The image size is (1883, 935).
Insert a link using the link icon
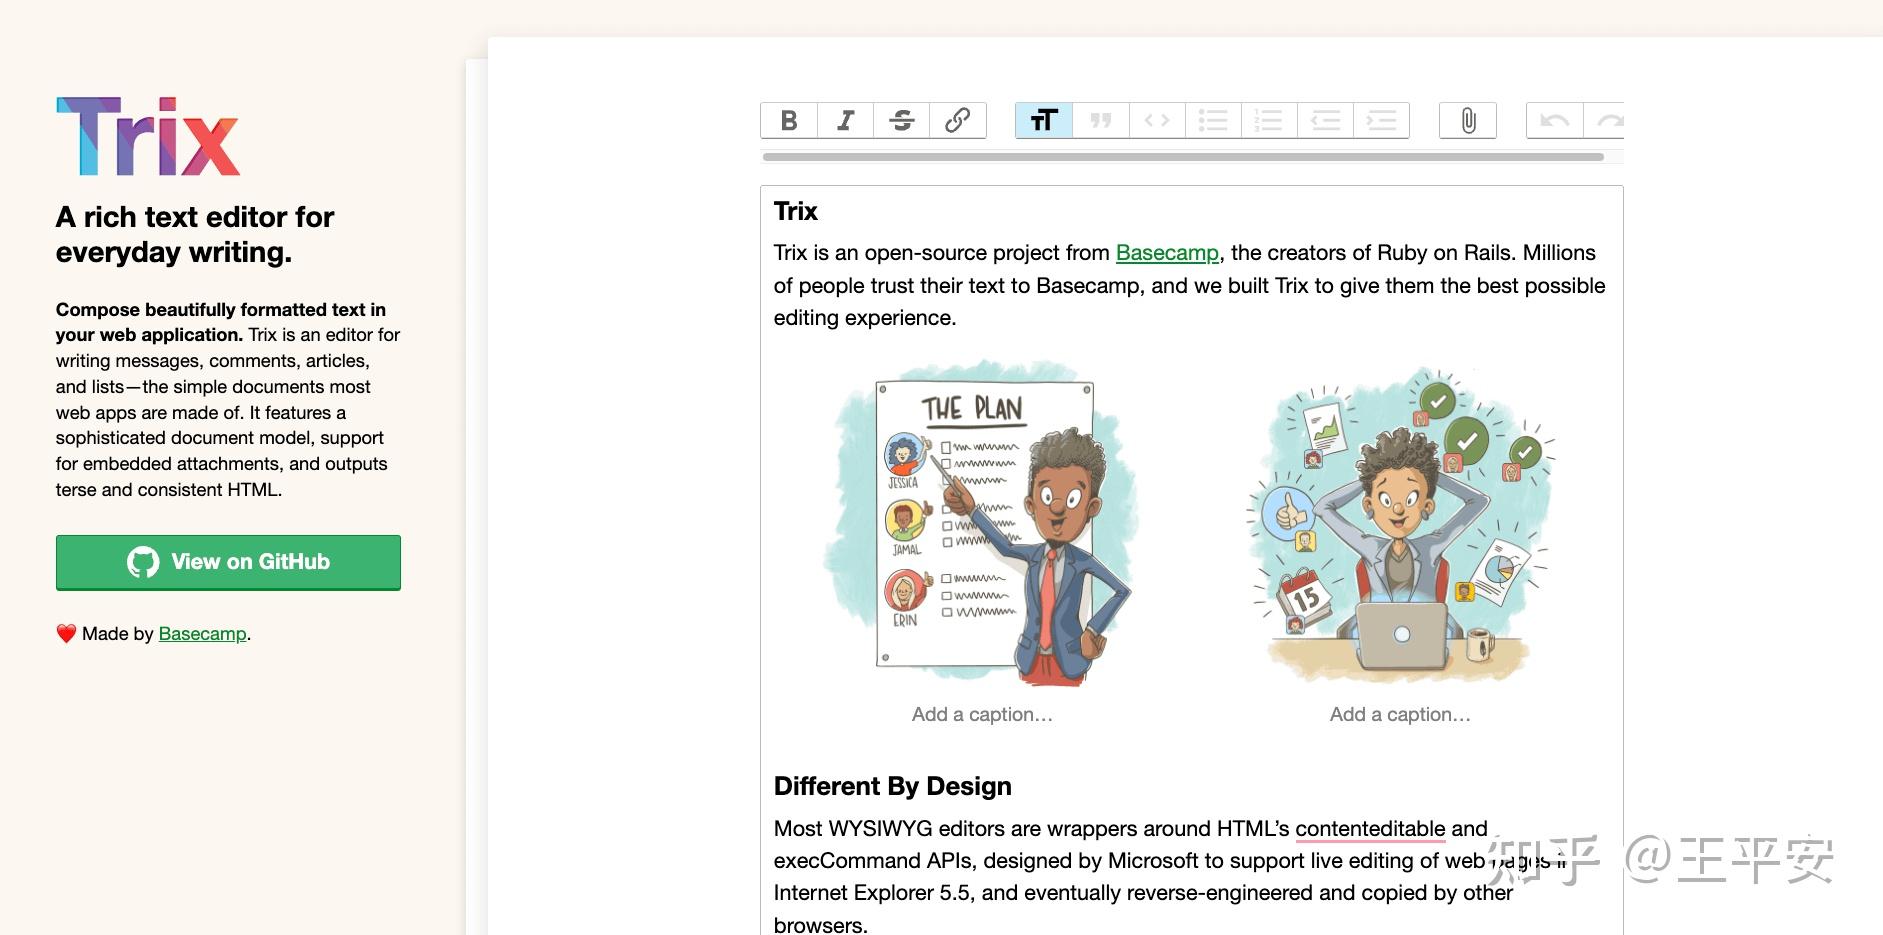958,121
